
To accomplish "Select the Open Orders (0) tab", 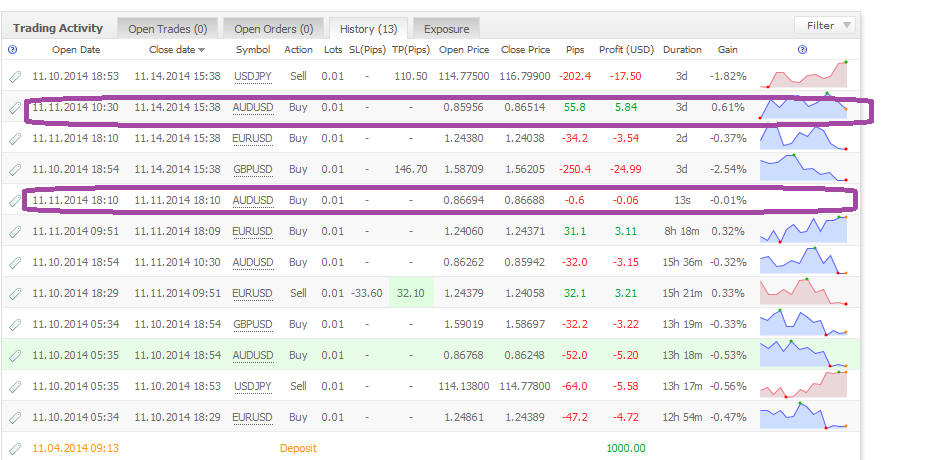I will tap(274, 28).
